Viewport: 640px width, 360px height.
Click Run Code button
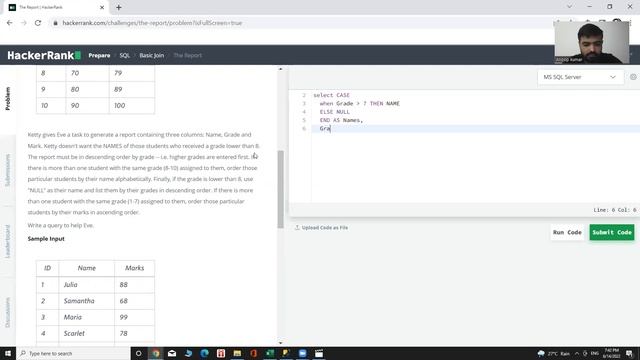click(x=567, y=232)
